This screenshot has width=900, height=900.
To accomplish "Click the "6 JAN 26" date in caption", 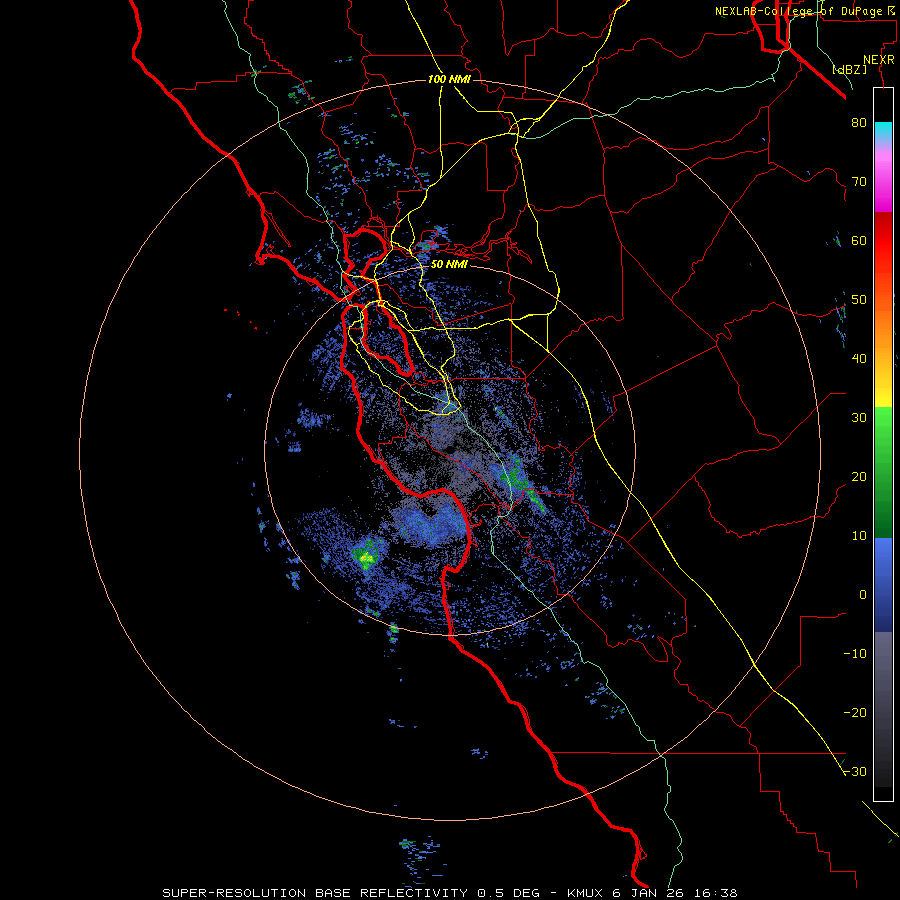I will (x=648, y=893).
